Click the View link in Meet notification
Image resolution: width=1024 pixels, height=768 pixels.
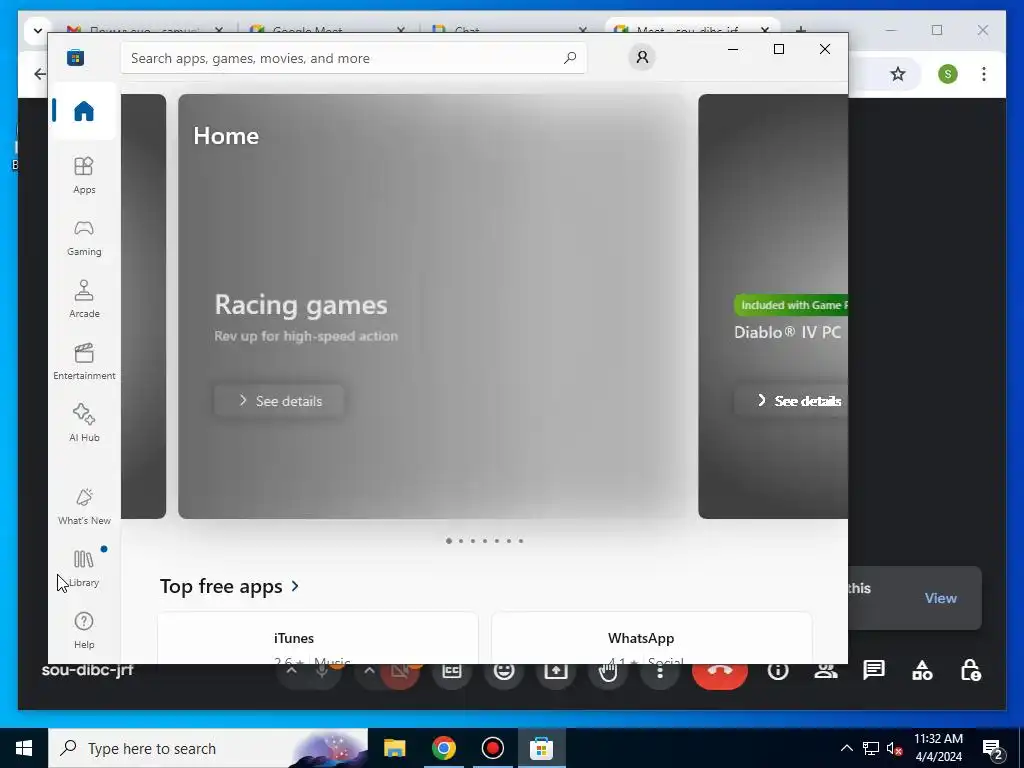click(940, 598)
